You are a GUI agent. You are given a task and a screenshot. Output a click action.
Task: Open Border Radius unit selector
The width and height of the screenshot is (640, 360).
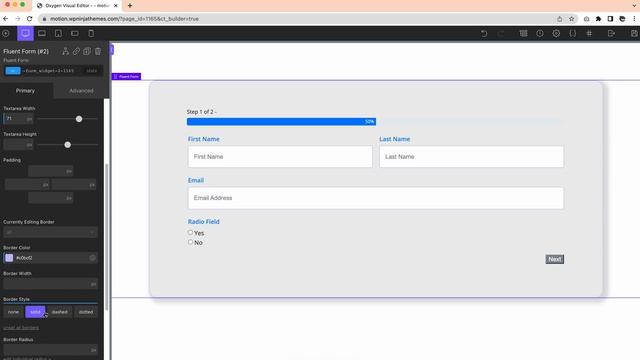pyautogui.click(x=93, y=350)
